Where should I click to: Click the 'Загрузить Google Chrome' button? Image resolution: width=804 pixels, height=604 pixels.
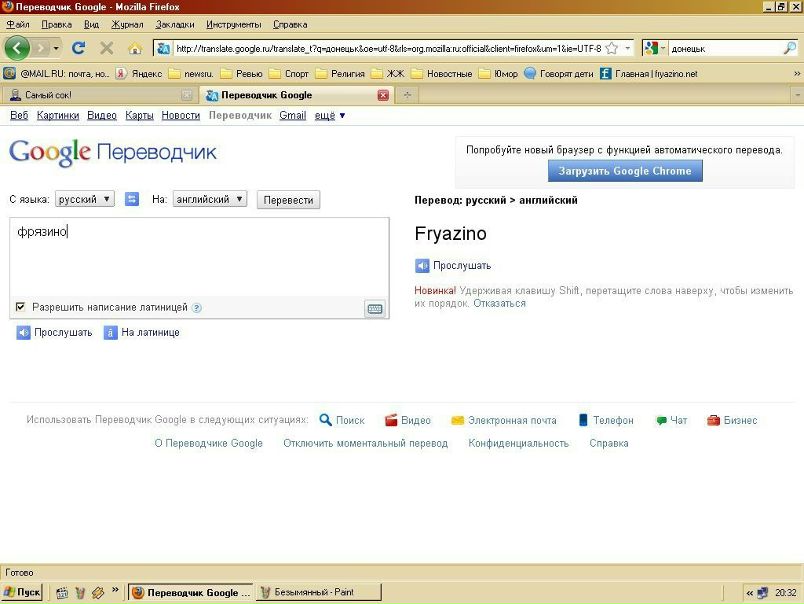625,171
